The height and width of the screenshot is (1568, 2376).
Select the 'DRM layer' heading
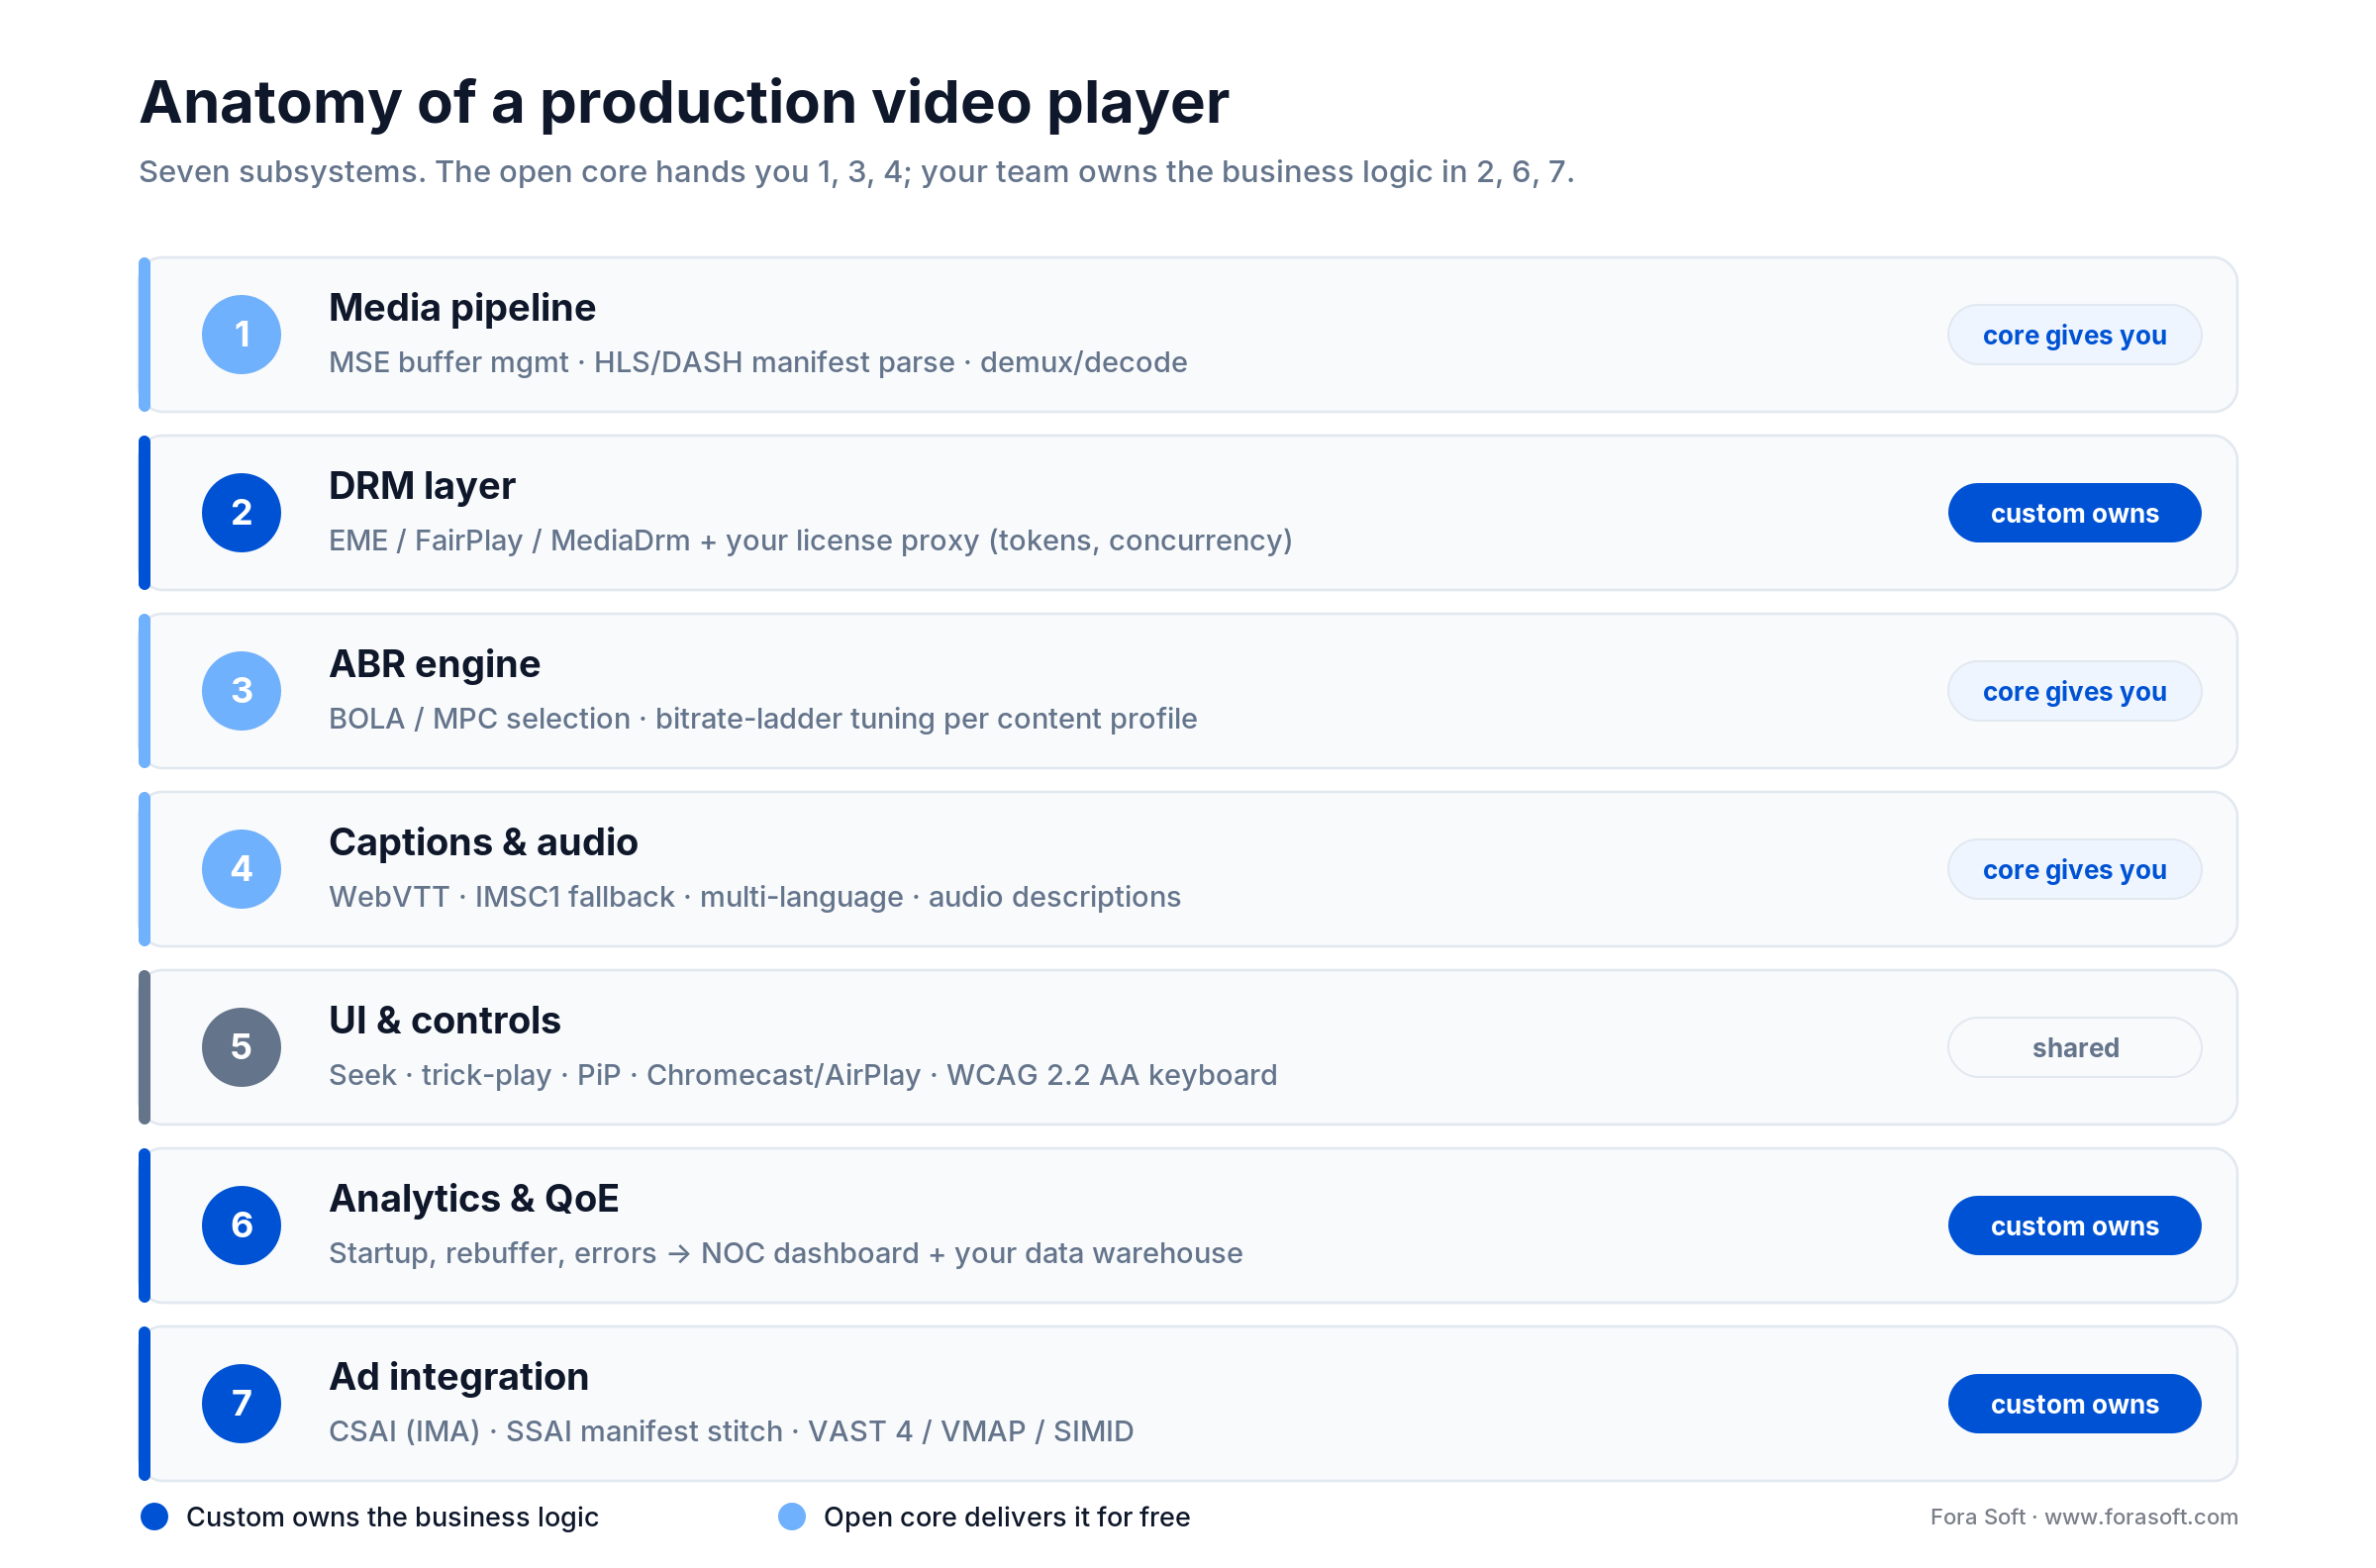(422, 486)
